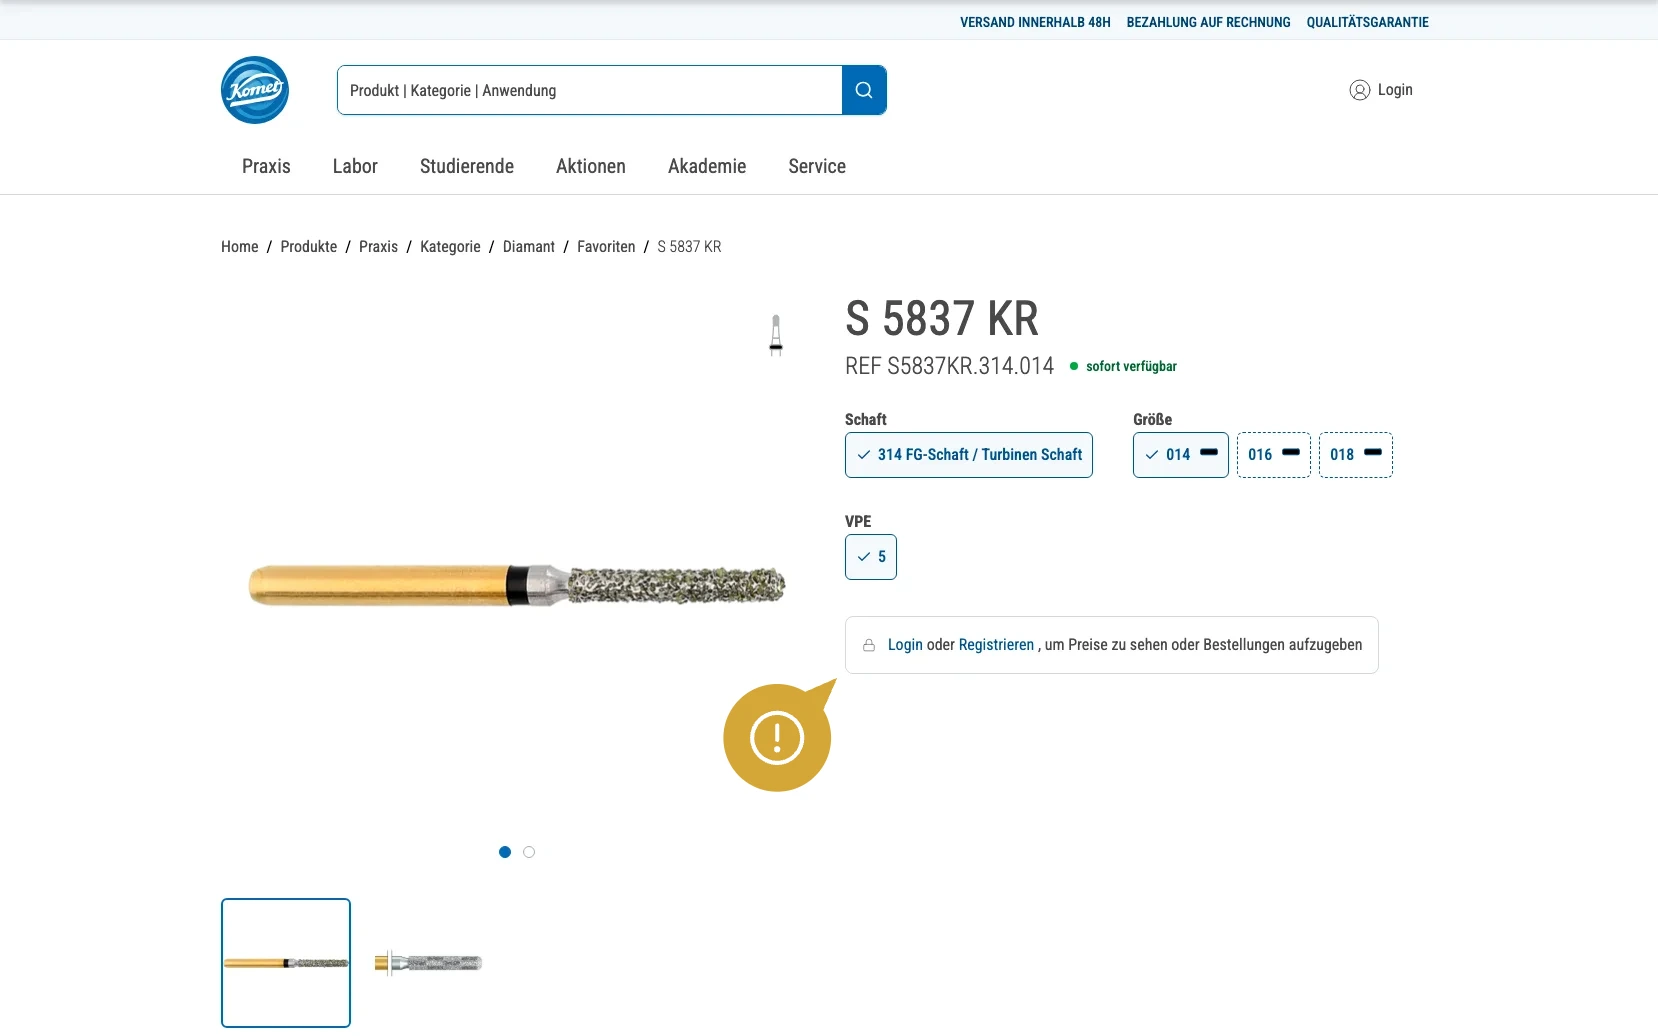The width and height of the screenshot is (1658, 1036).
Task: Click the search magnifier button
Action: coord(864,90)
